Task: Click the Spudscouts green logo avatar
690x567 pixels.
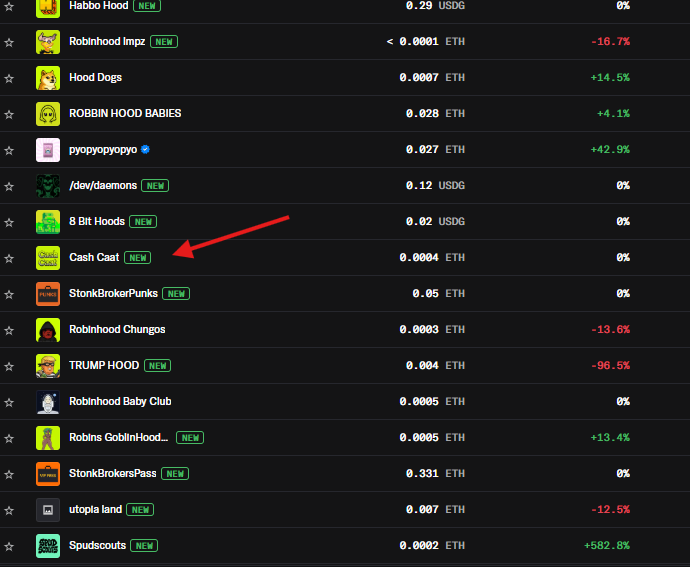Action: [48, 546]
